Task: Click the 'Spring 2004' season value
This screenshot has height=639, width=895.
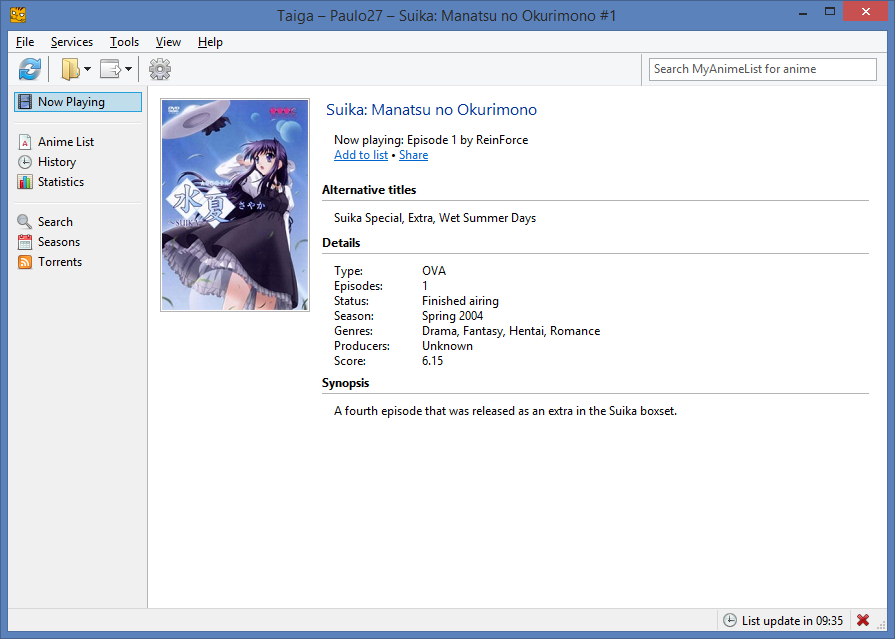Action: [453, 316]
